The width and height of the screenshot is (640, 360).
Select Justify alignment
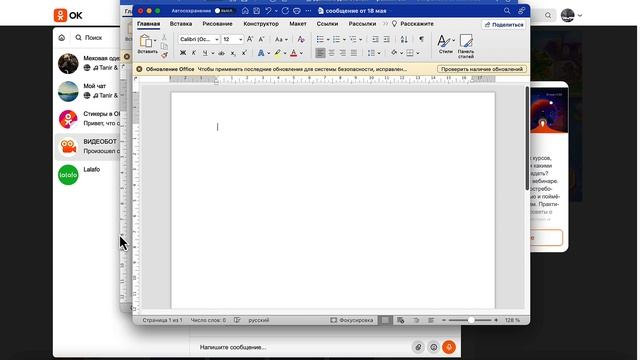pos(354,53)
